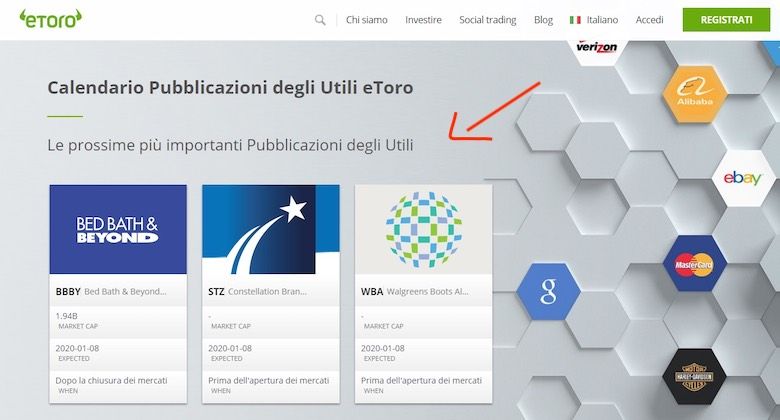780x420 pixels.
Task: Click the BBBY ticker text
Action: click(68, 292)
